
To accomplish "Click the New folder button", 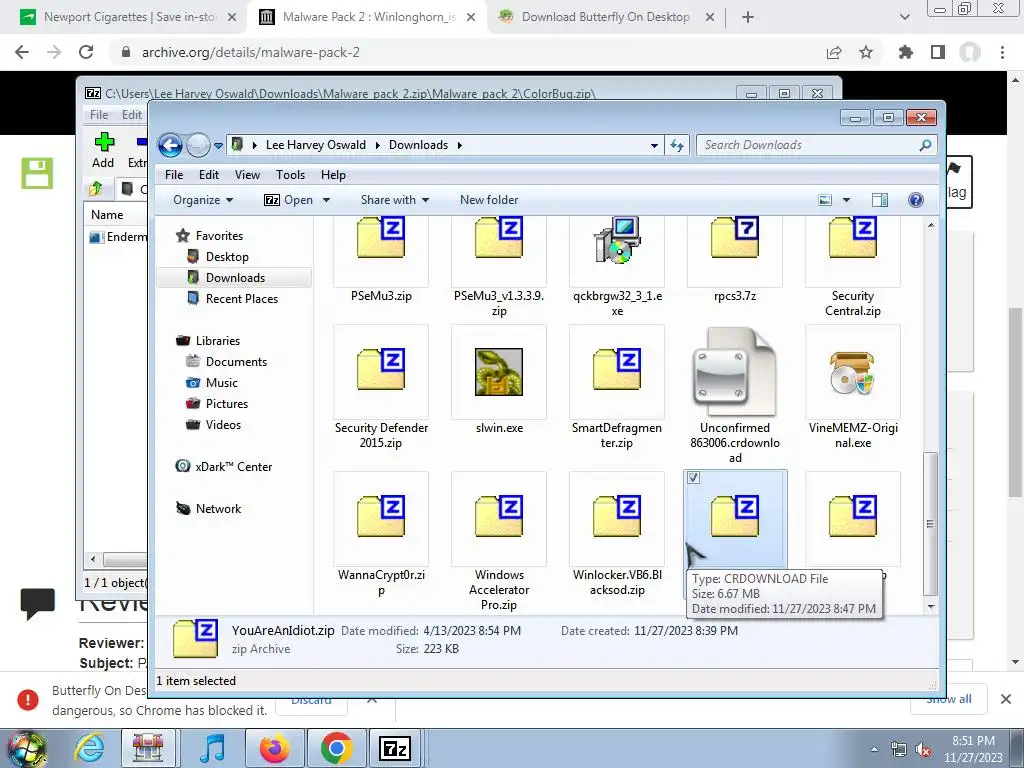I will [489, 200].
